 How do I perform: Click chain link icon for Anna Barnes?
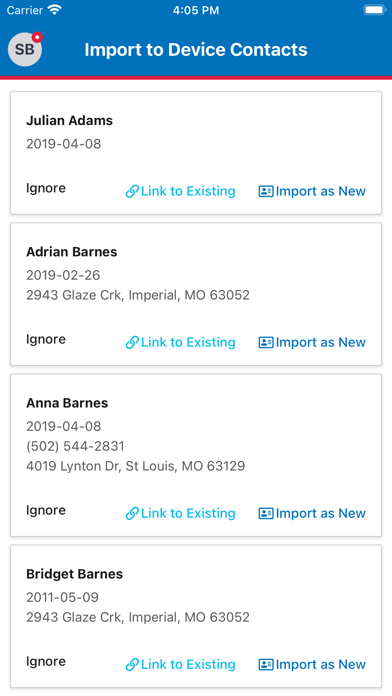[x=132, y=513]
